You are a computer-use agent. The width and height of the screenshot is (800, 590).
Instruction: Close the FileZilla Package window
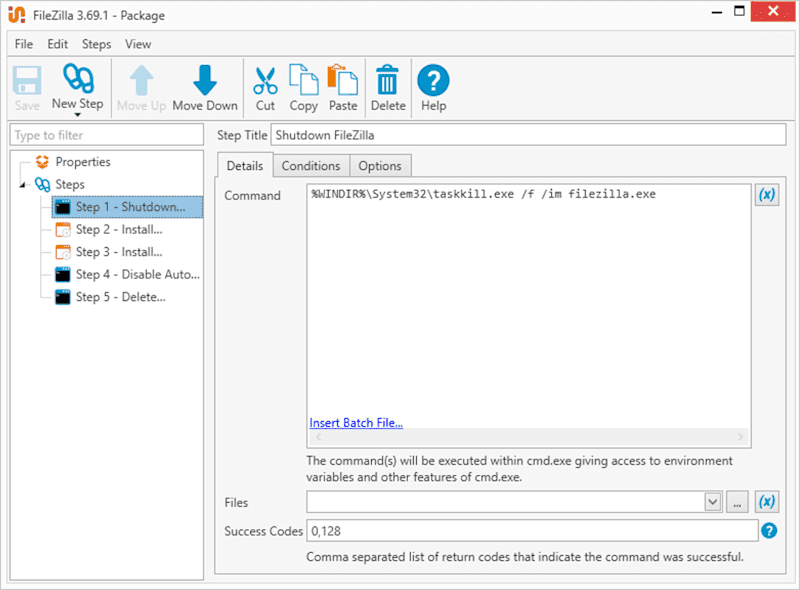coord(773,11)
